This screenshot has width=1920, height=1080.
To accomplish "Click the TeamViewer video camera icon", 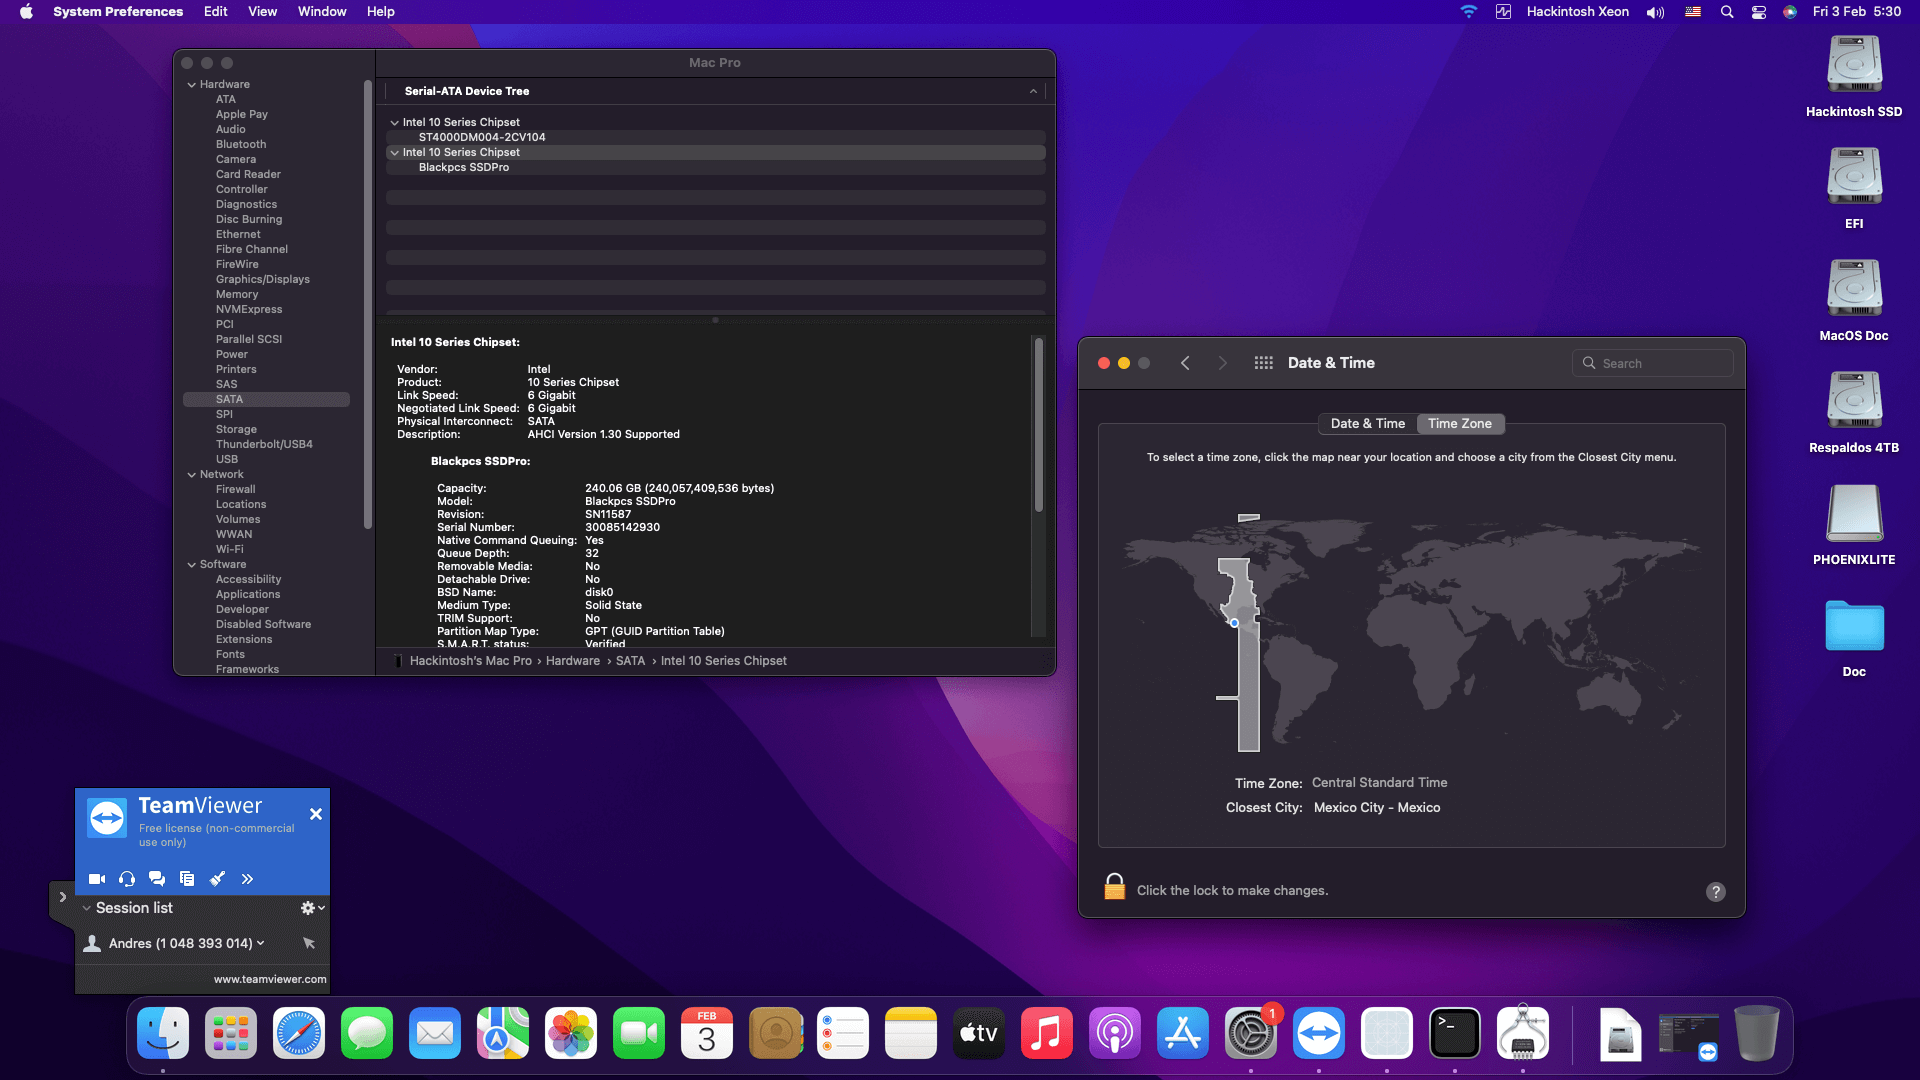I will (97, 879).
